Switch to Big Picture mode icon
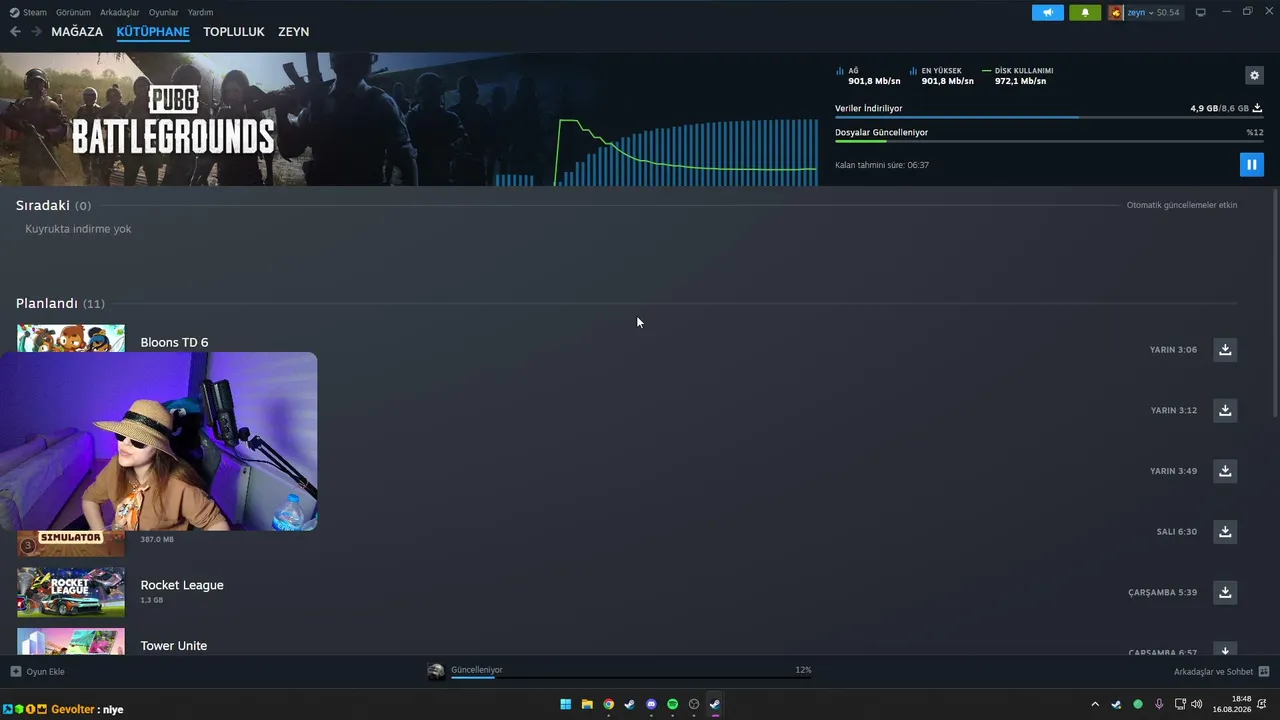Image resolution: width=1280 pixels, height=720 pixels. 1201,12
